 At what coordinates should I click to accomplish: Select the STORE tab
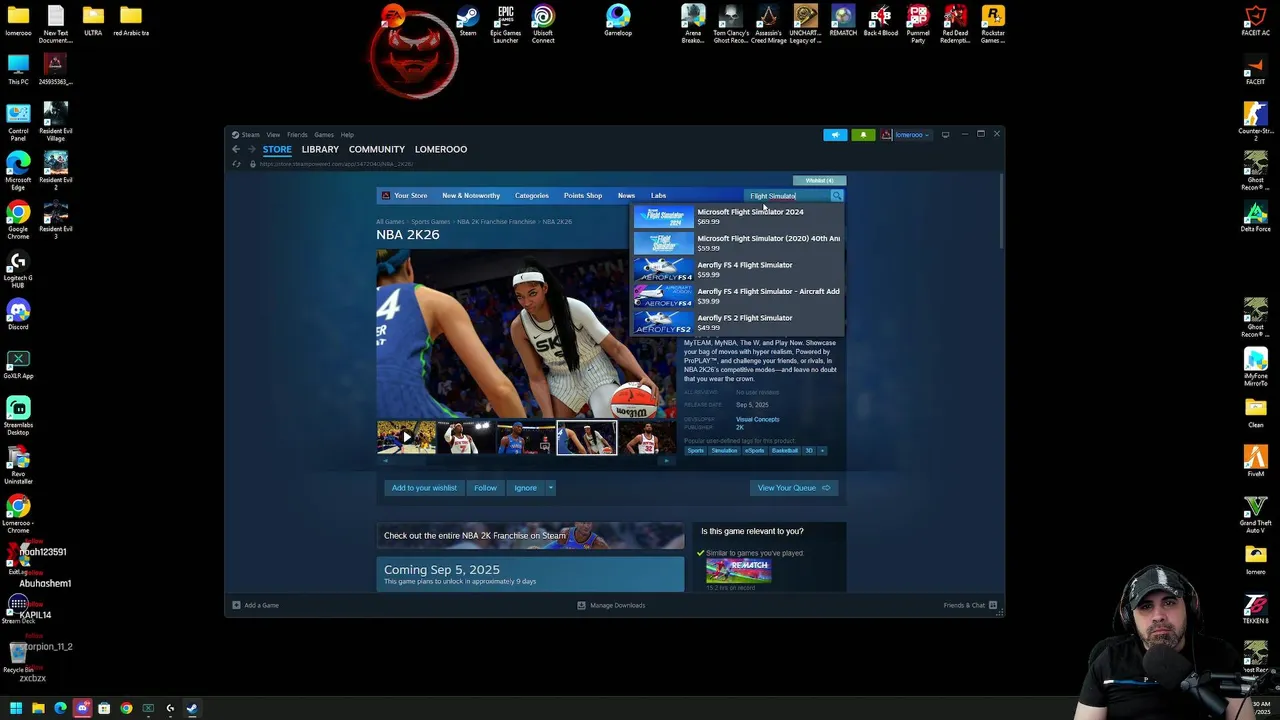click(x=277, y=149)
